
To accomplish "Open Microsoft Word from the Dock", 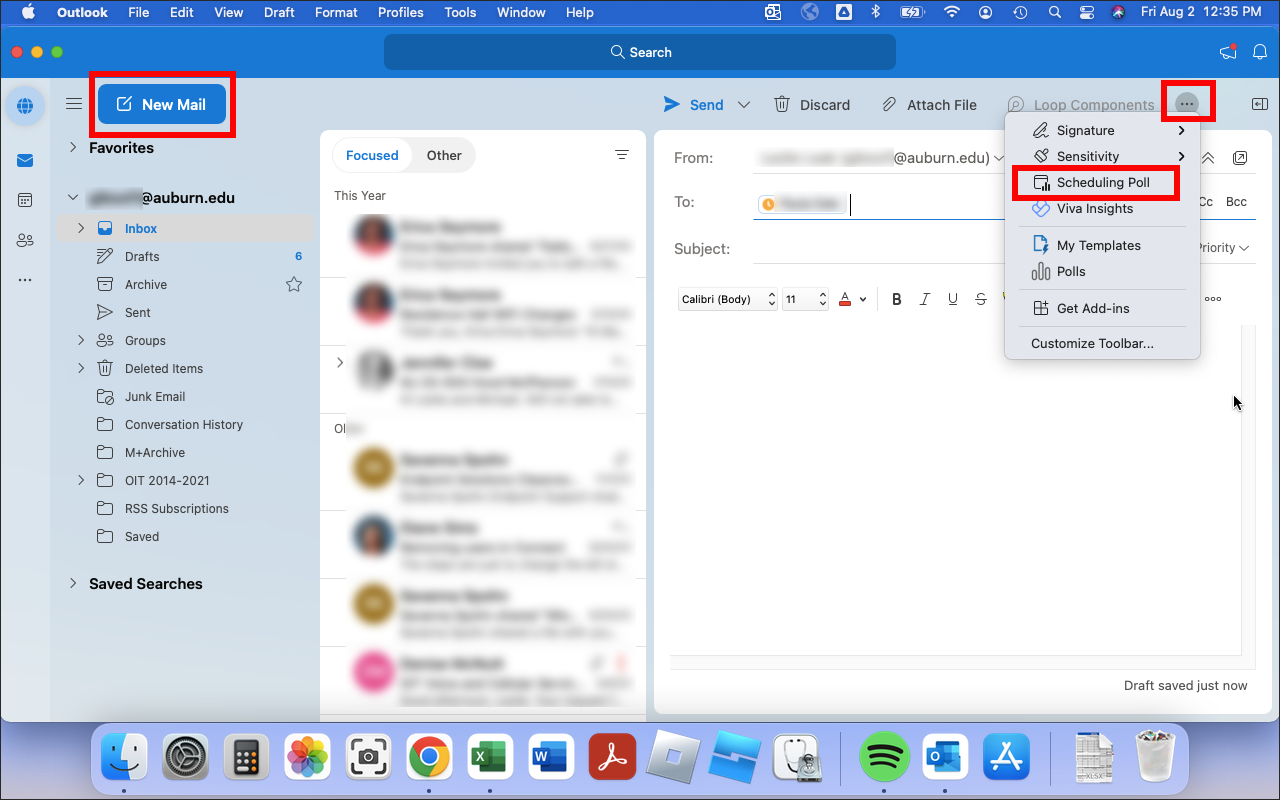I will (551, 757).
